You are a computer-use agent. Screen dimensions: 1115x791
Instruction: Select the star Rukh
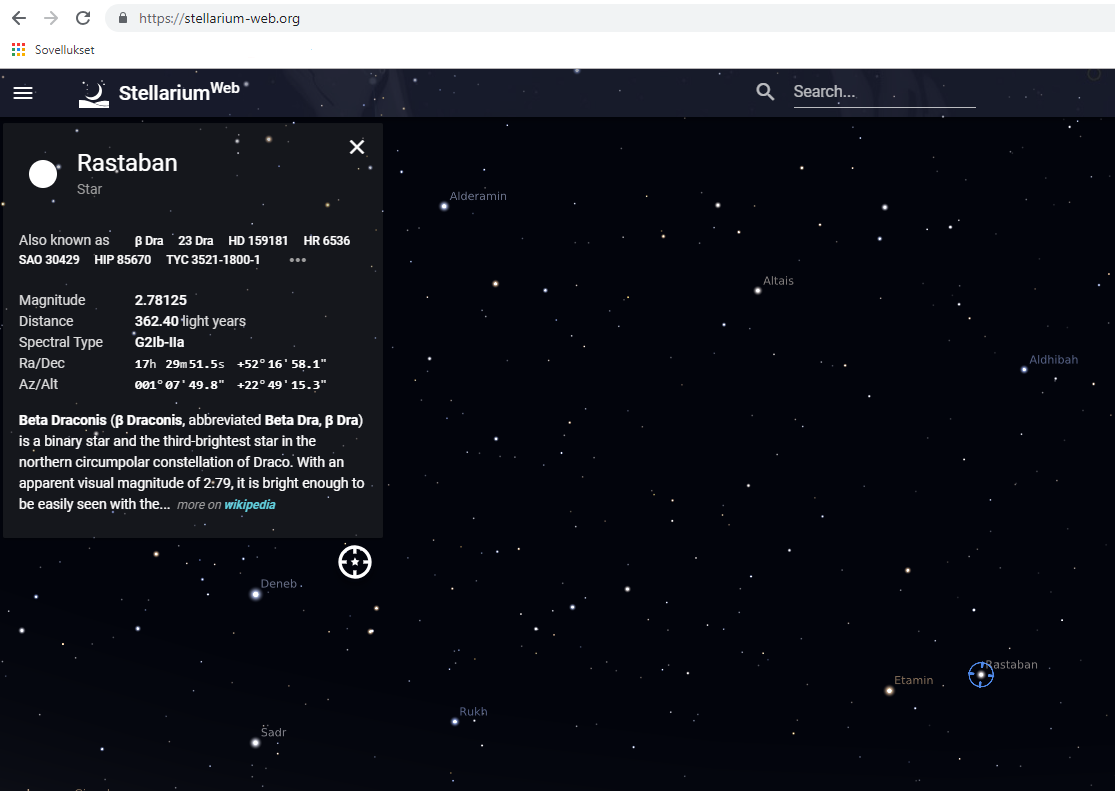(455, 721)
